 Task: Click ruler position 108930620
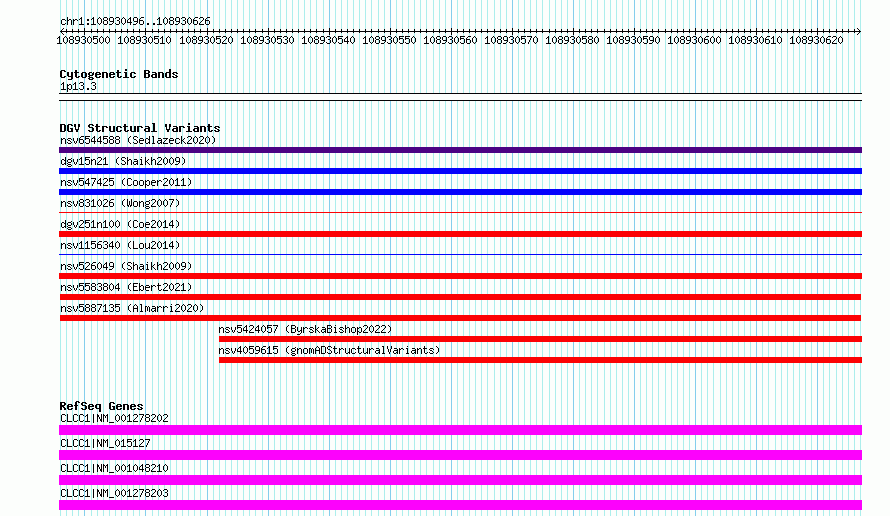(816, 40)
